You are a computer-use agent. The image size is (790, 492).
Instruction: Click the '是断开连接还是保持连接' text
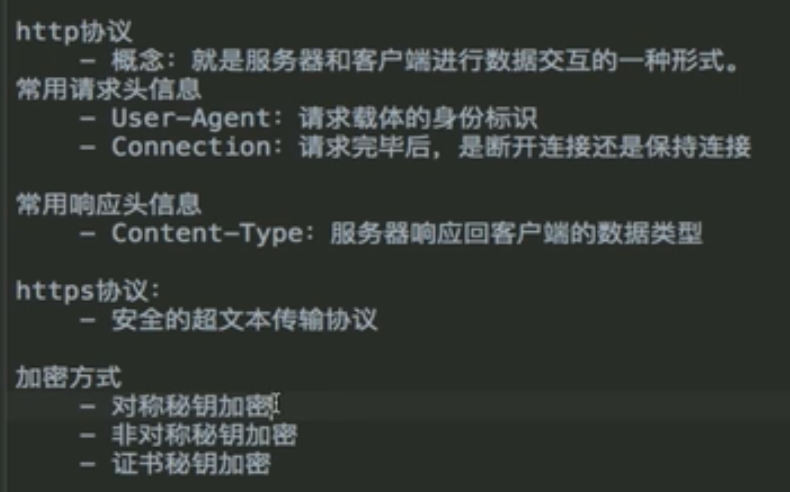(605, 148)
